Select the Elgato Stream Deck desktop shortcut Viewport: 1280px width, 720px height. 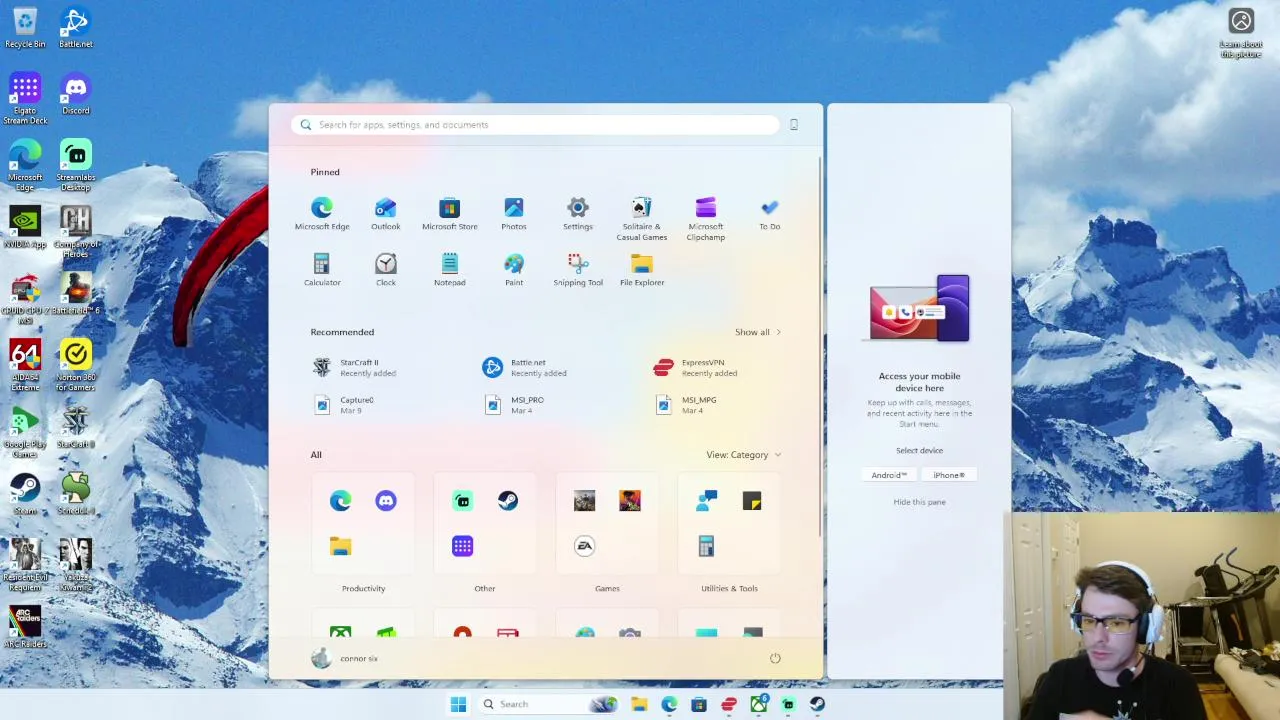[25, 100]
